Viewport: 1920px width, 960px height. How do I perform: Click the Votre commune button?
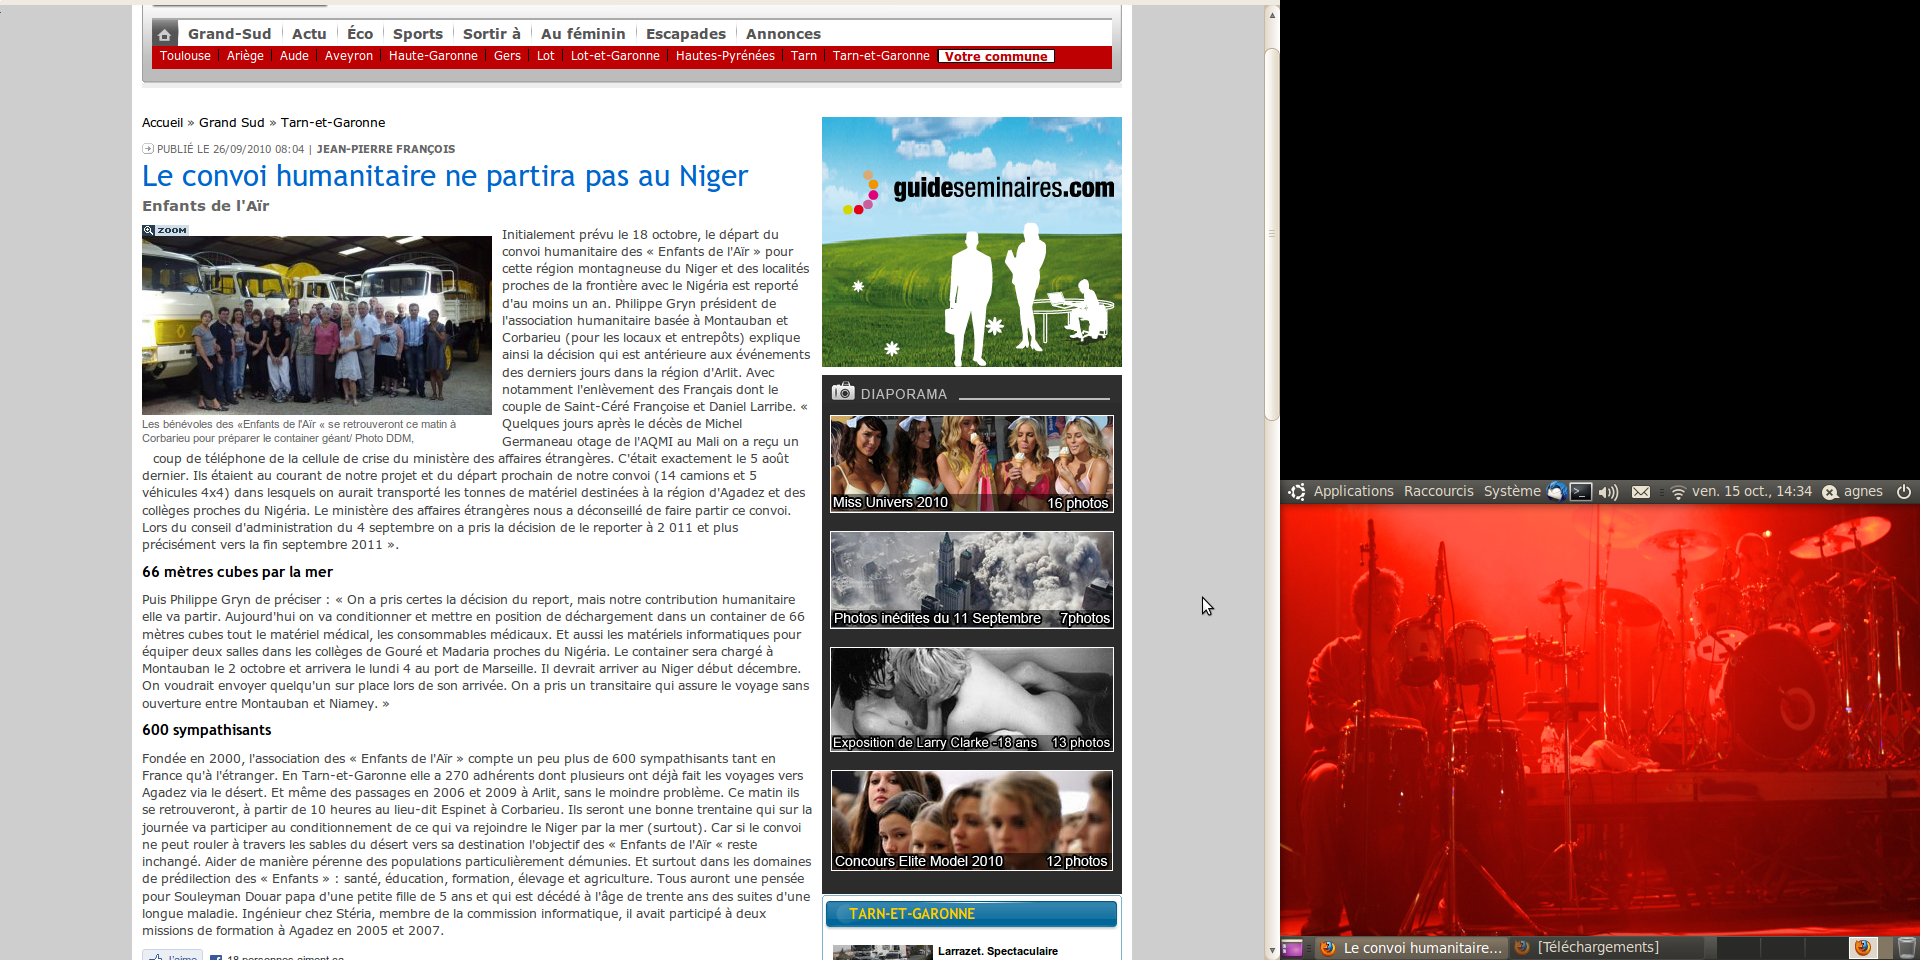point(996,56)
